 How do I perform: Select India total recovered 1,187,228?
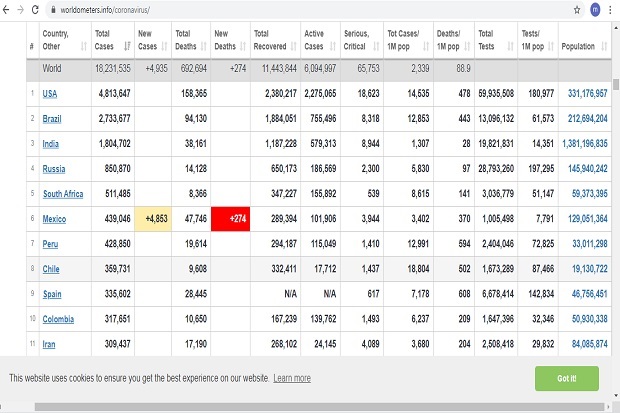click(275, 144)
